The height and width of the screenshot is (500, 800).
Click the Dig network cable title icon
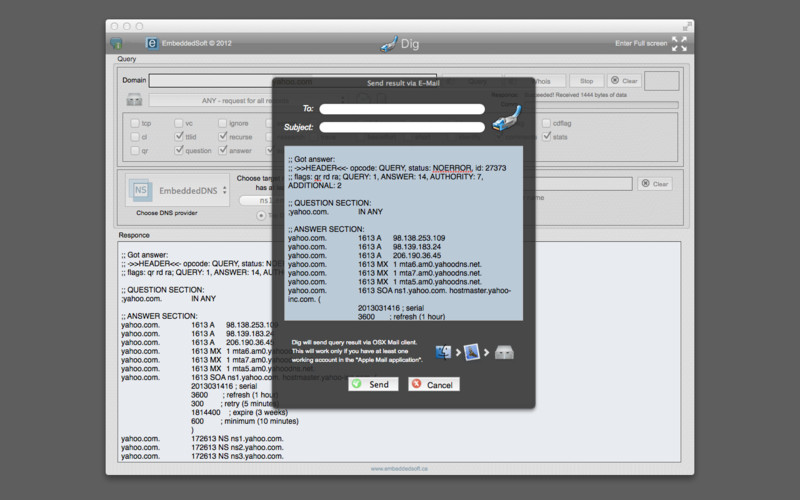[x=389, y=44]
